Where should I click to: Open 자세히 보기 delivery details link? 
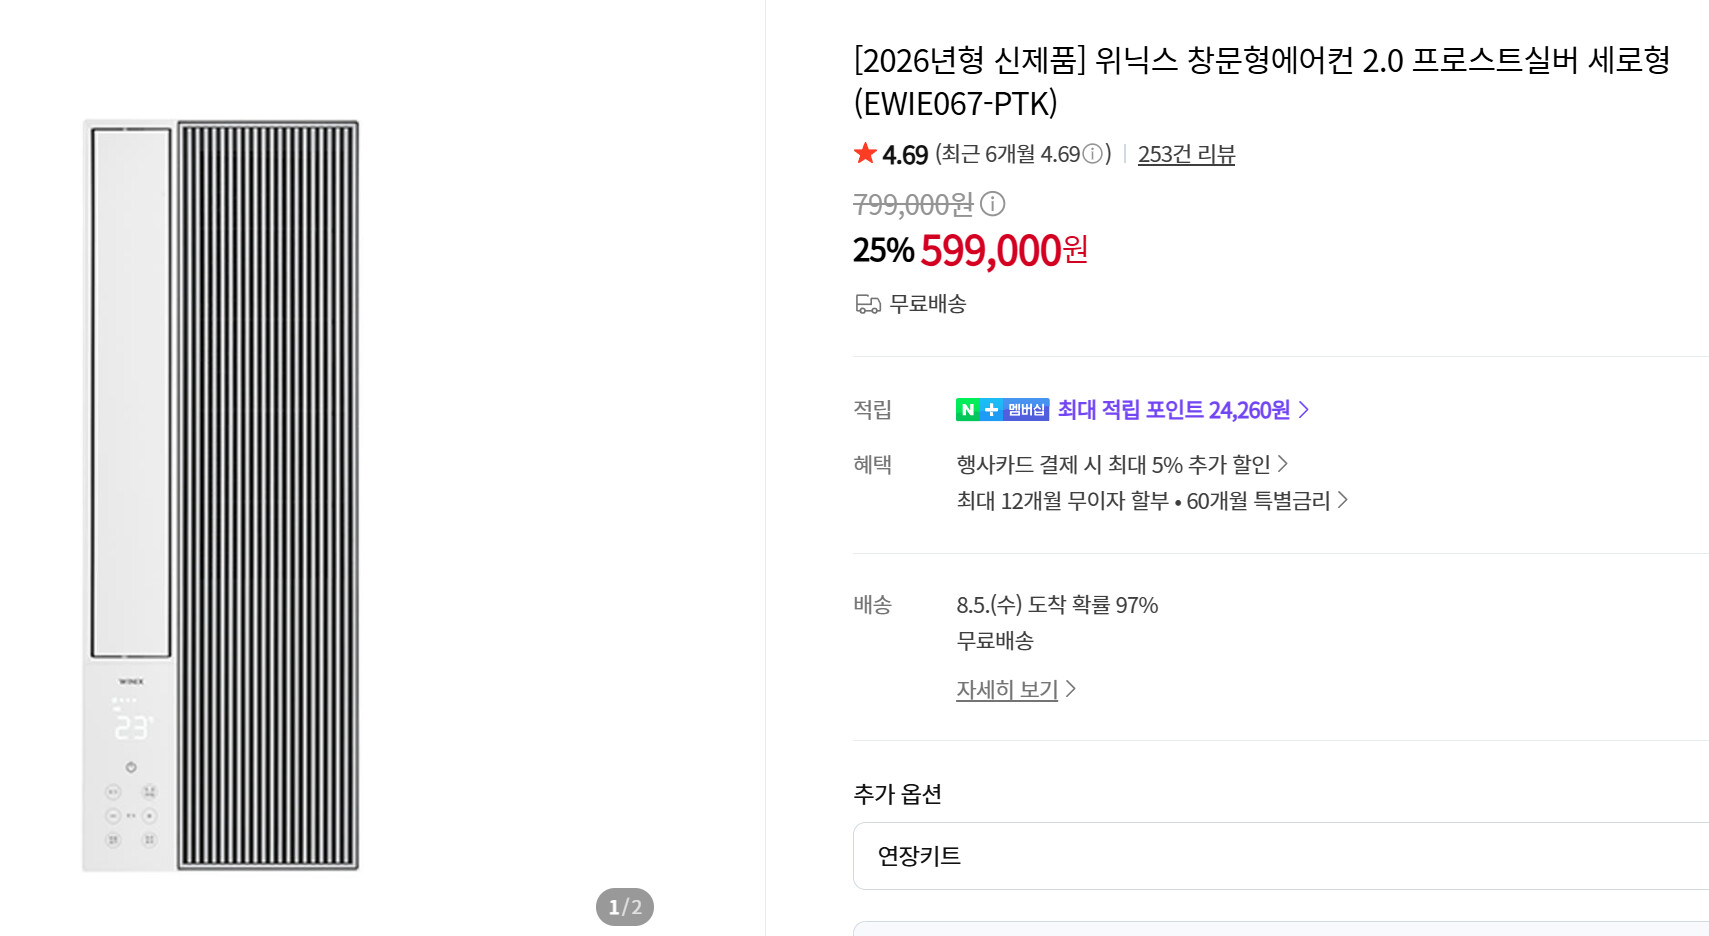click(x=1007, y=689)
